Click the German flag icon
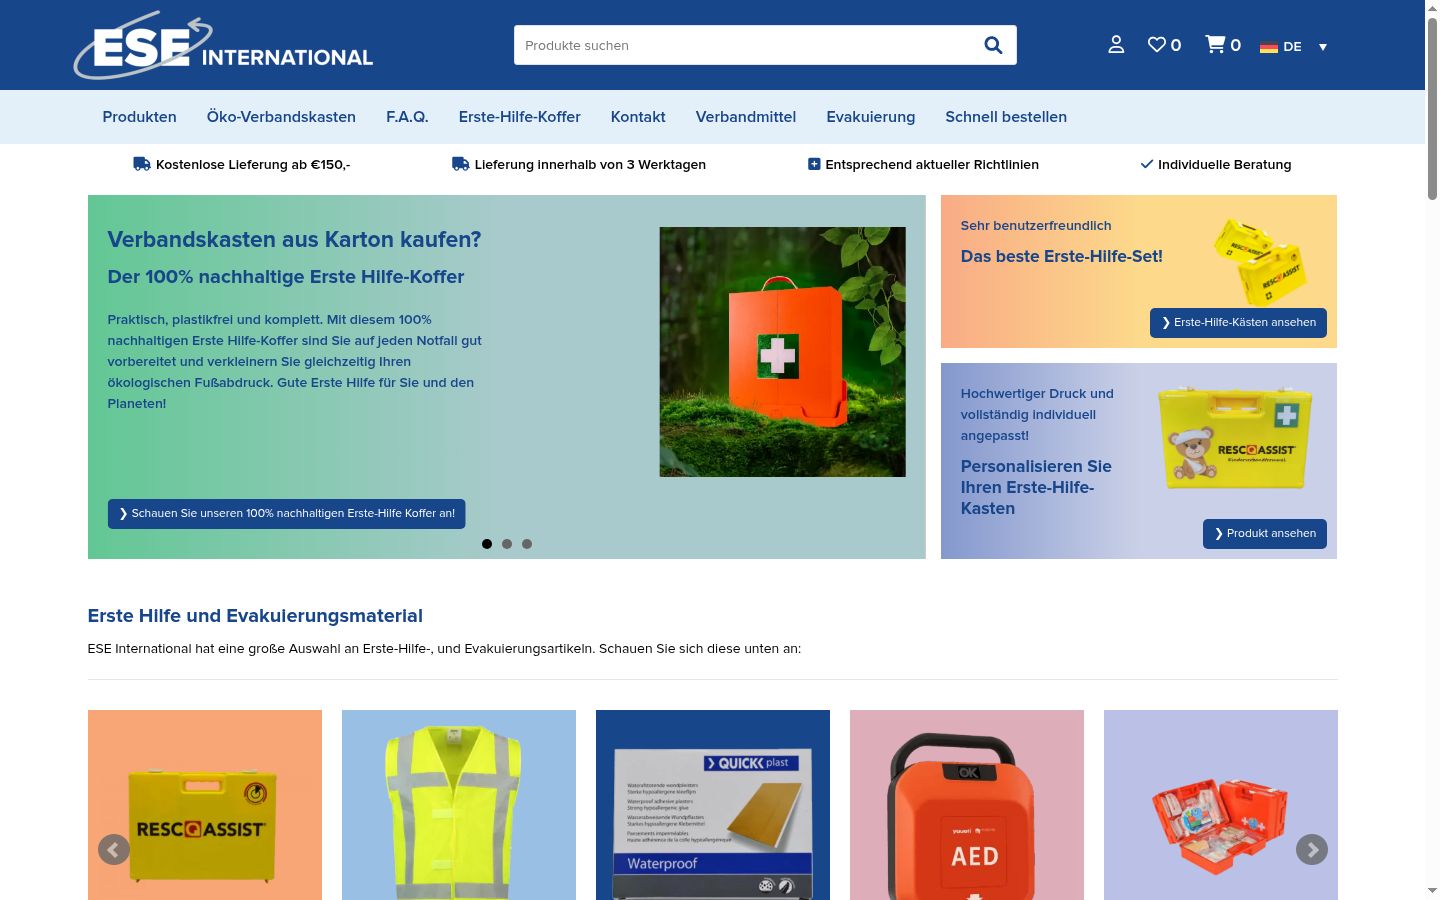Screen dimensions: 1440x900 [1269, 47]
